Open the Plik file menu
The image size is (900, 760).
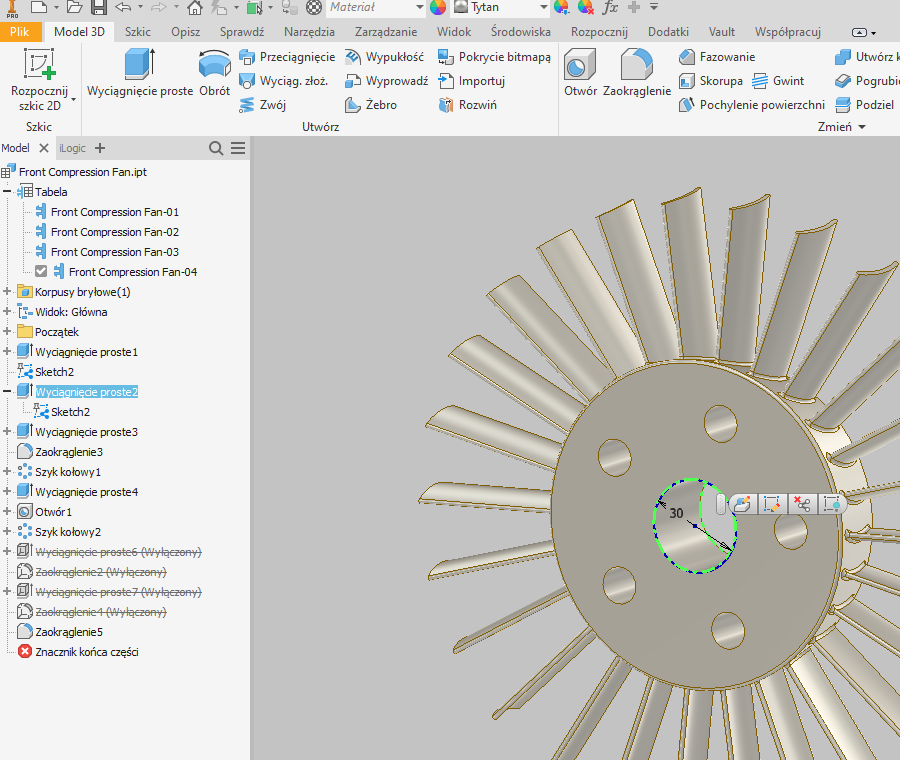tap(20, 32)
